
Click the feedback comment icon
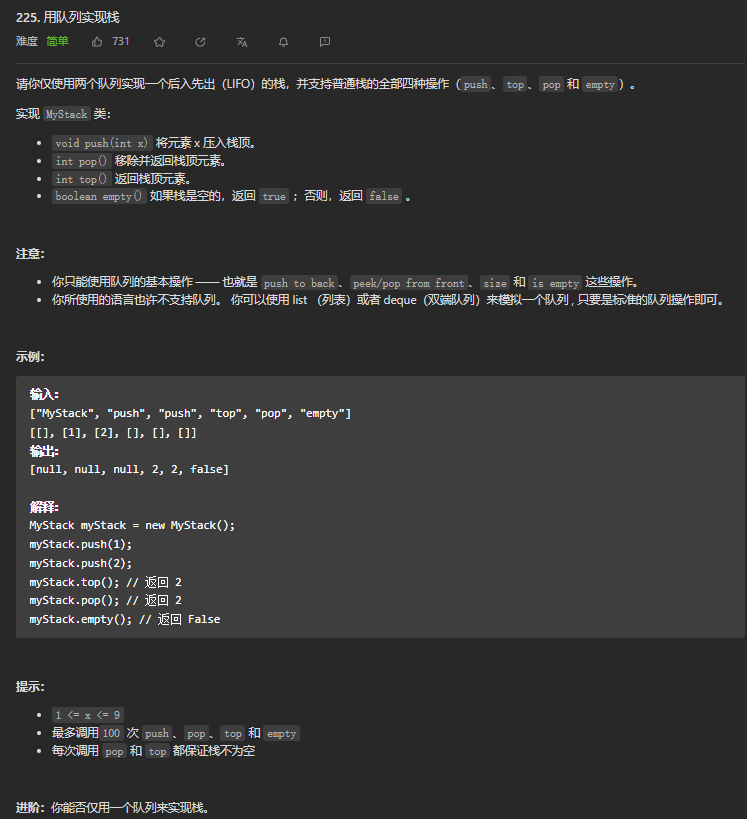tap(324, 42)
